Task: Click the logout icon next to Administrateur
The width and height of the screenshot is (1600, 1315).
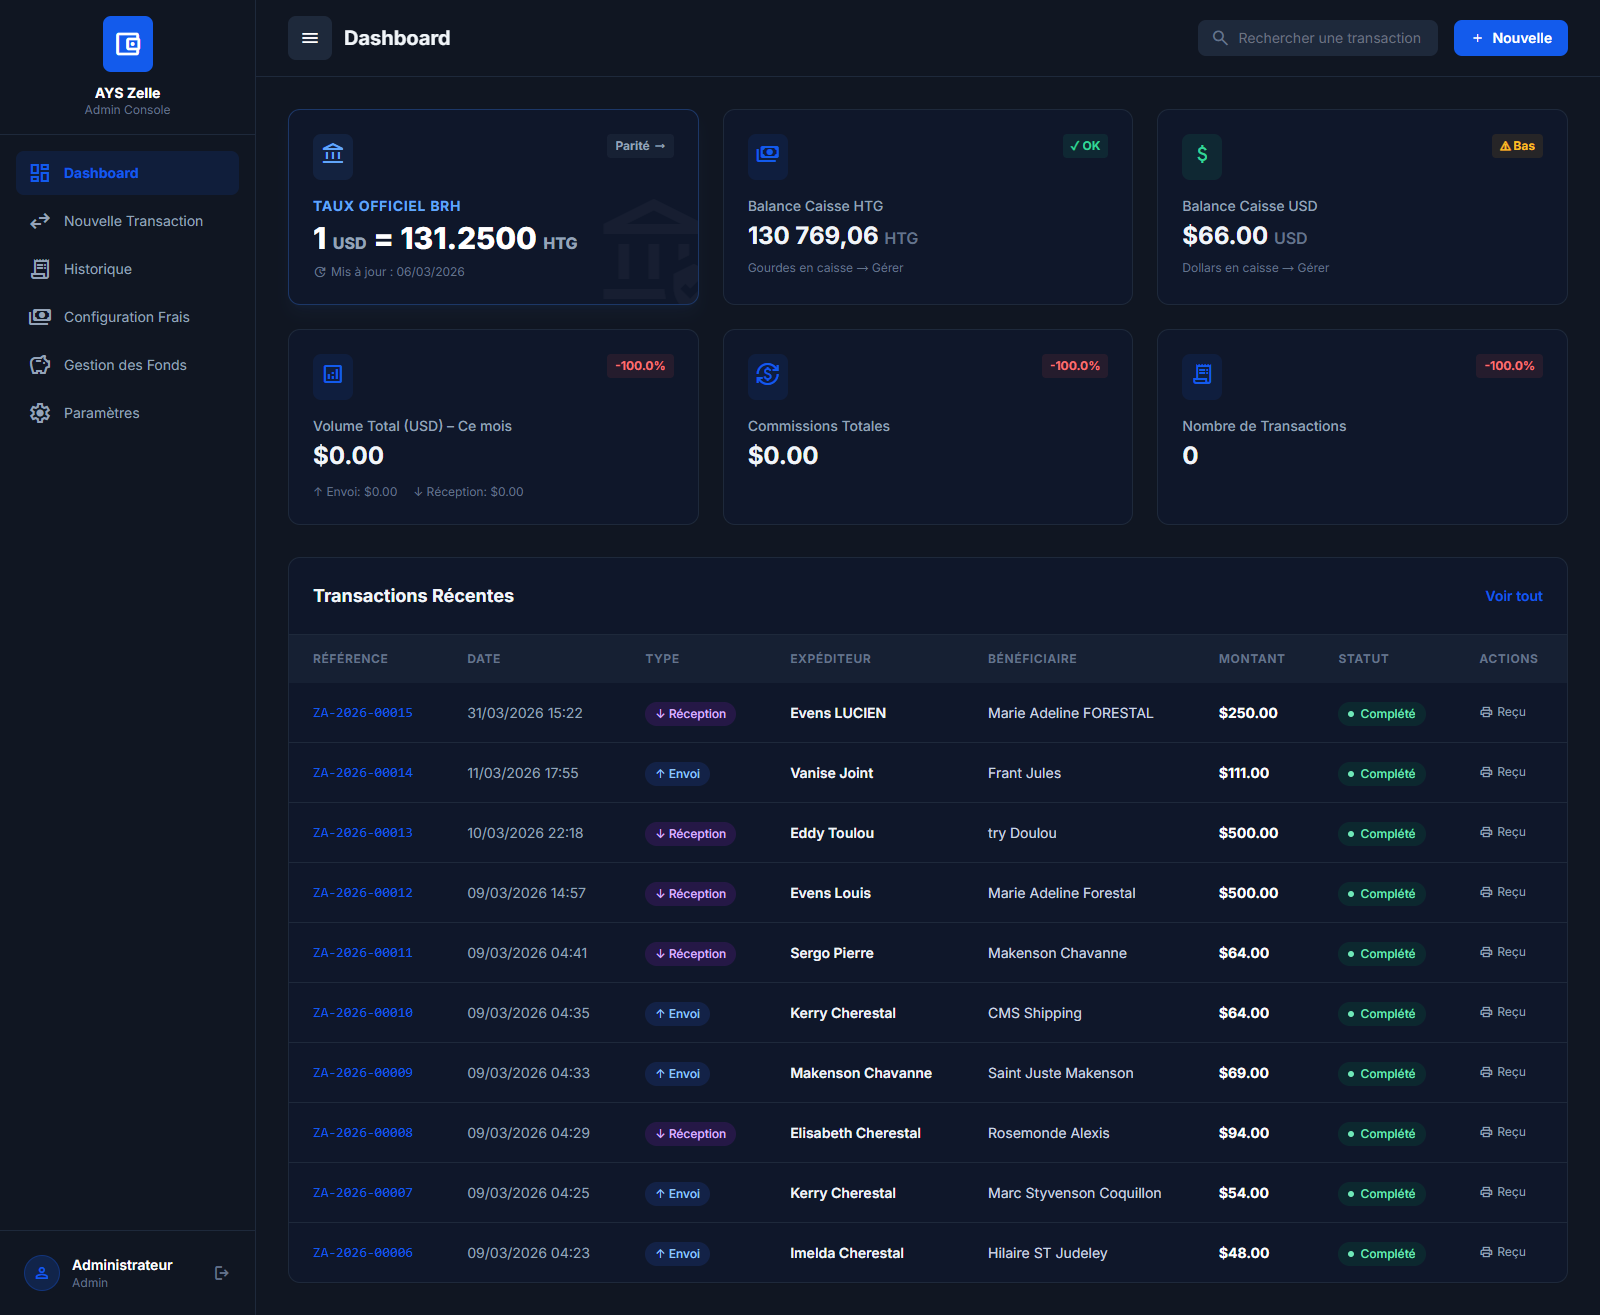Action: [221, 1272]
